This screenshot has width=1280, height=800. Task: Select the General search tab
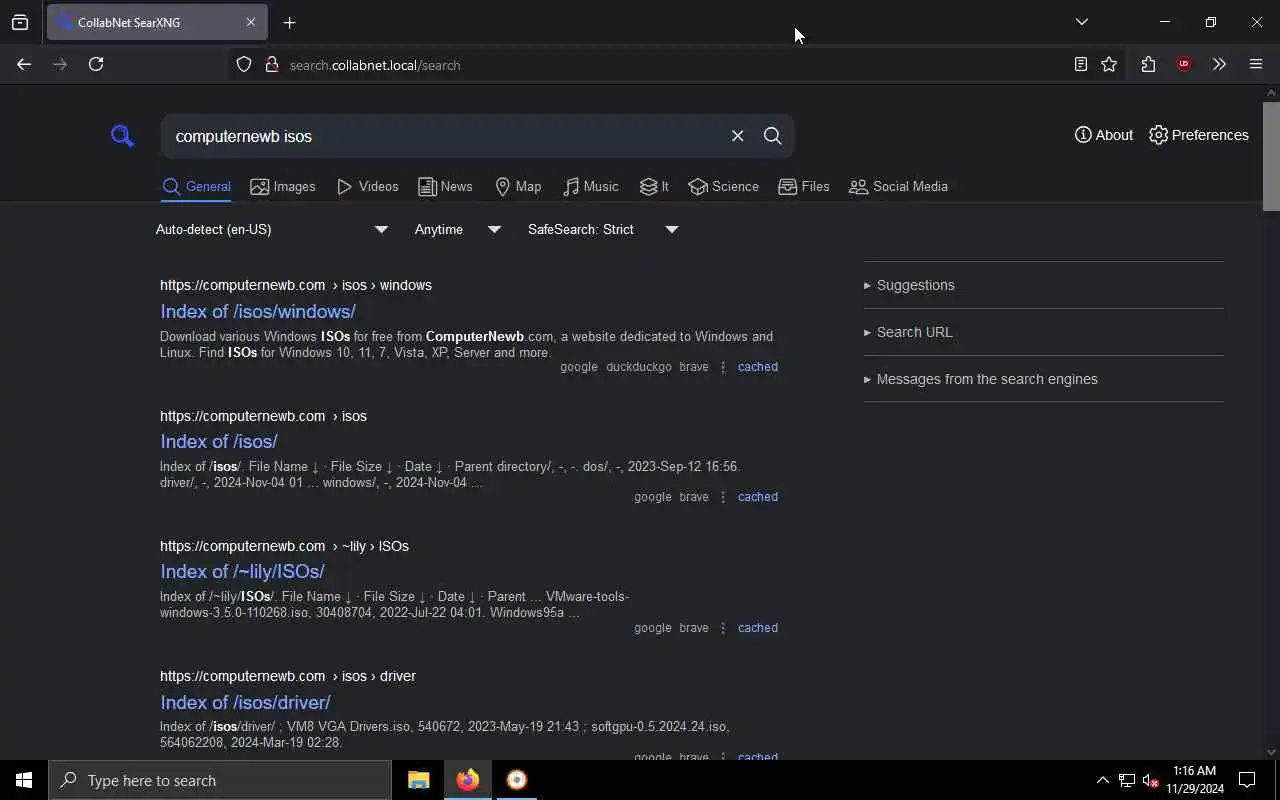pos(197,187)
